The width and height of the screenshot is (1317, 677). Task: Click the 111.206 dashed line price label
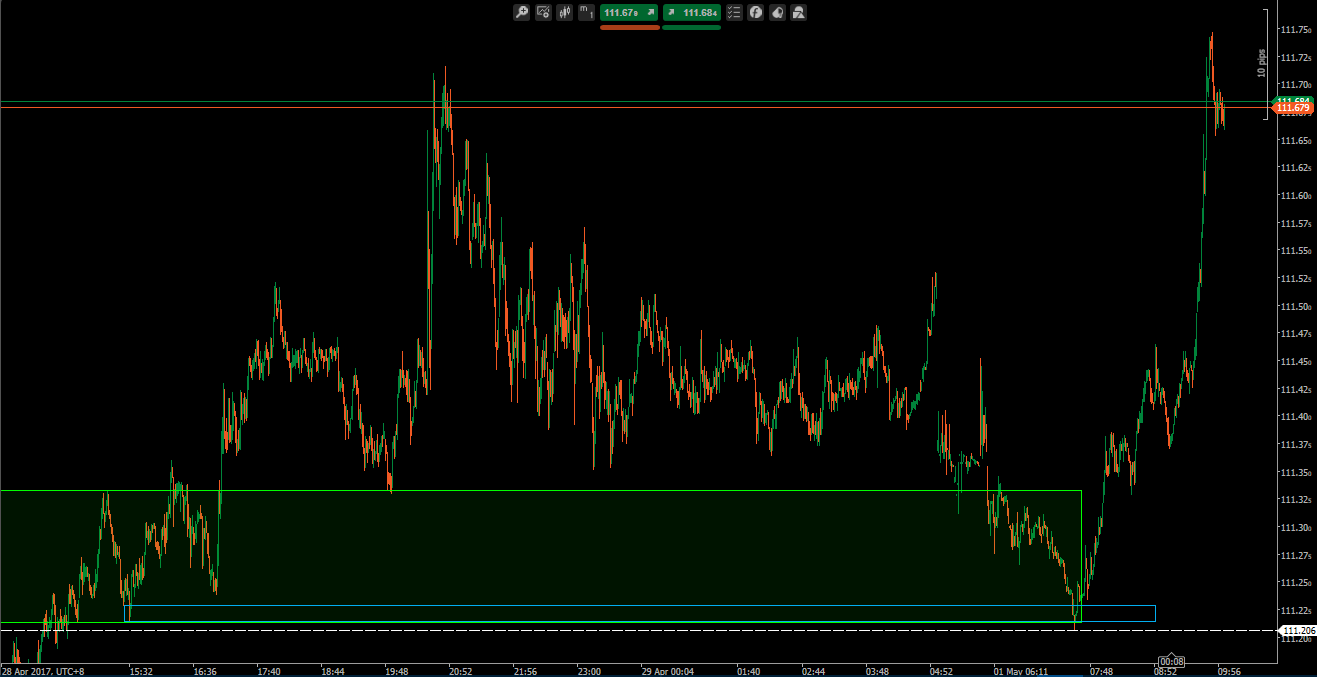1297,630
